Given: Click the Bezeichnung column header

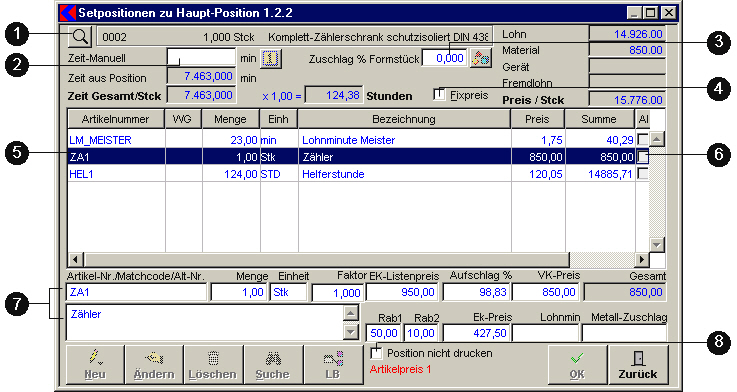Looking at the screenshot, I should point(404,119).
